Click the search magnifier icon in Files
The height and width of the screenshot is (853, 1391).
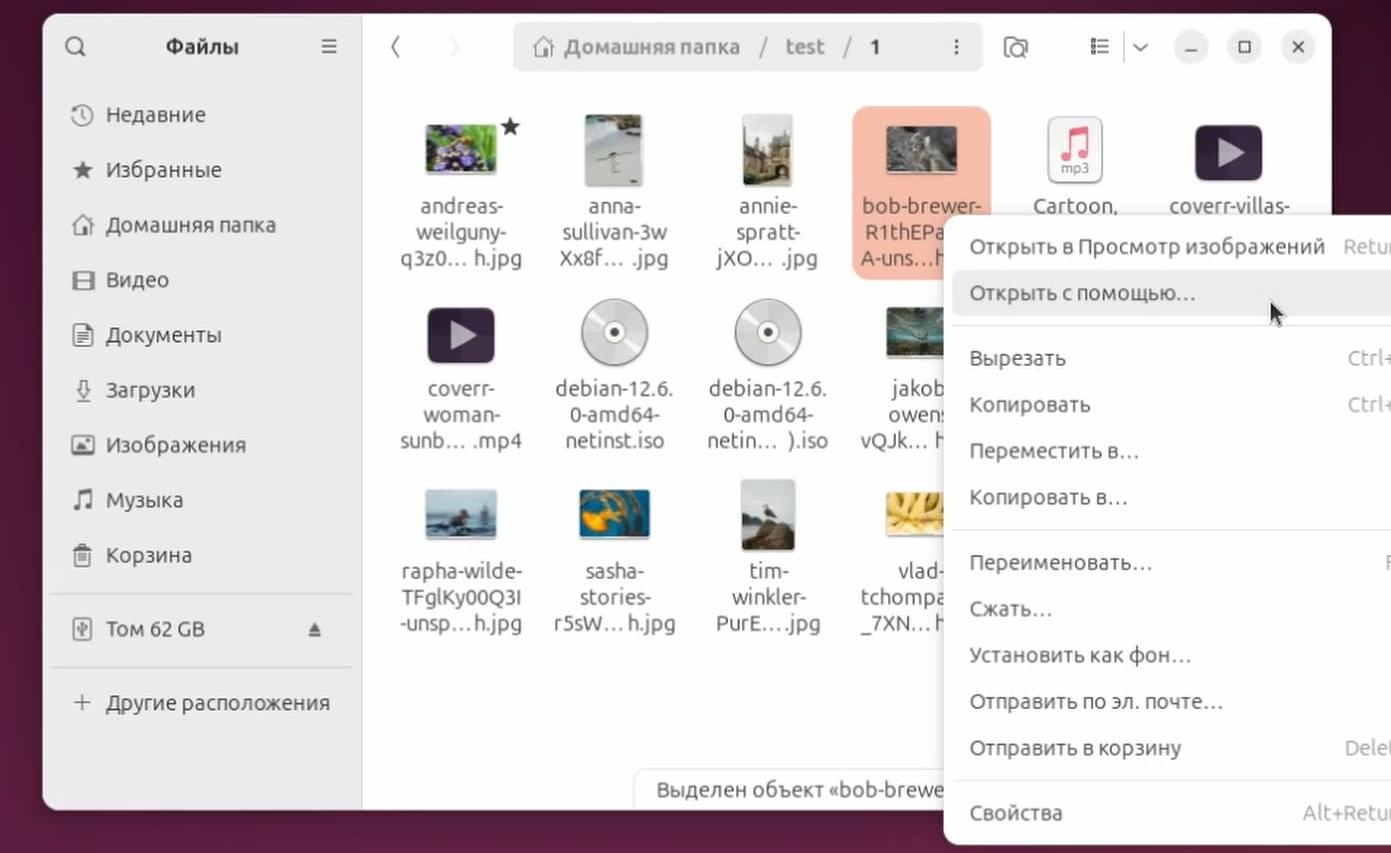(x=75, y=47)
